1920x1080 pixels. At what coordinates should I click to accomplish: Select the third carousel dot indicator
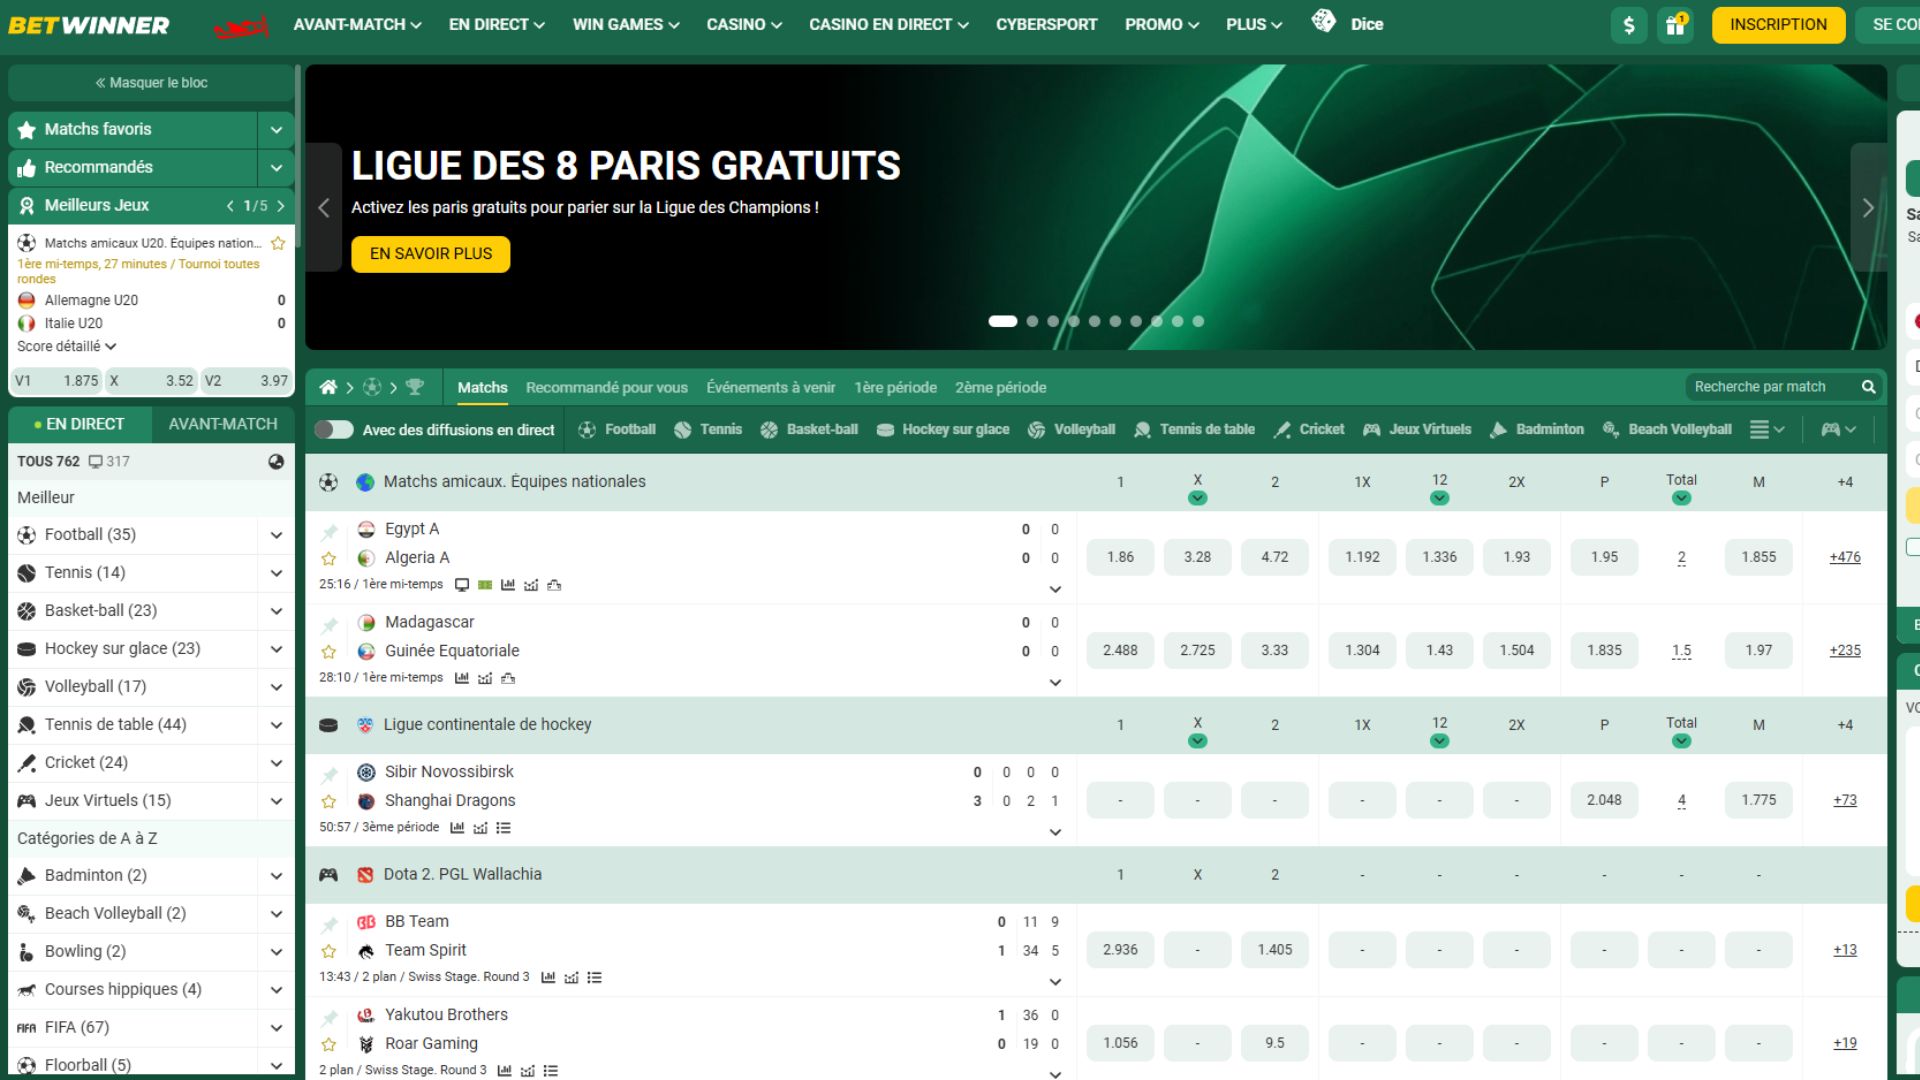[1053, 321]
